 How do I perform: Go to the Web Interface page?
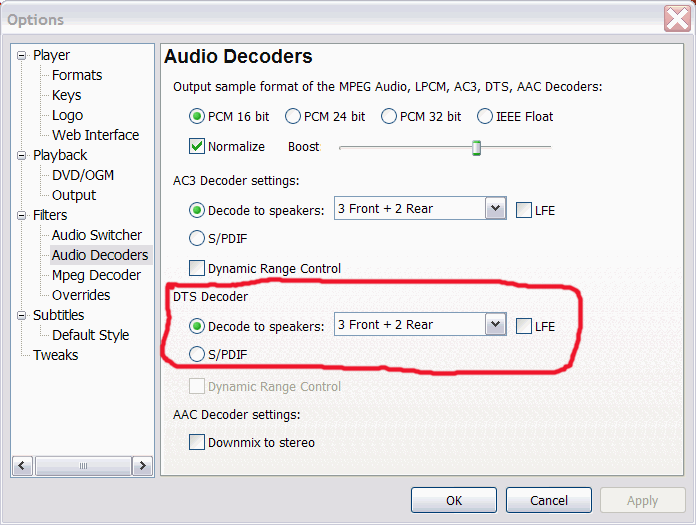(95, 135)
